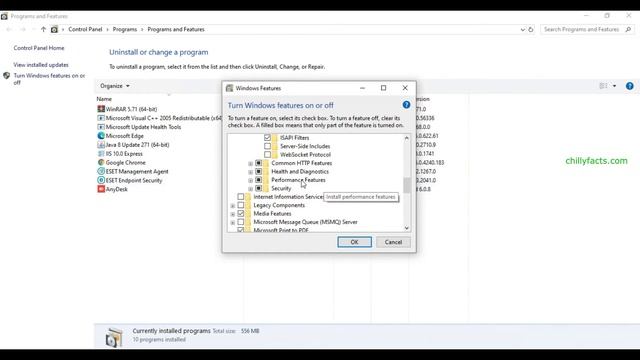Expand the Common HTTP Features node
The image size is (640, 360).
pos(251,164)
